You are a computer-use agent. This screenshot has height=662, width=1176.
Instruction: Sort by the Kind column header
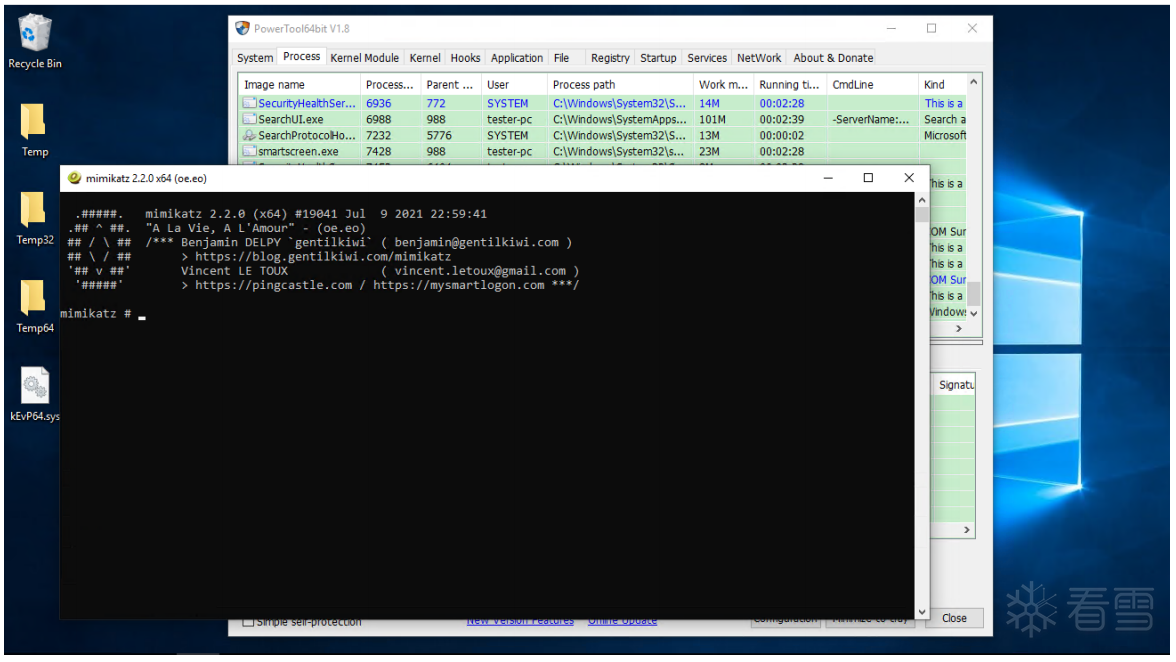943,85
